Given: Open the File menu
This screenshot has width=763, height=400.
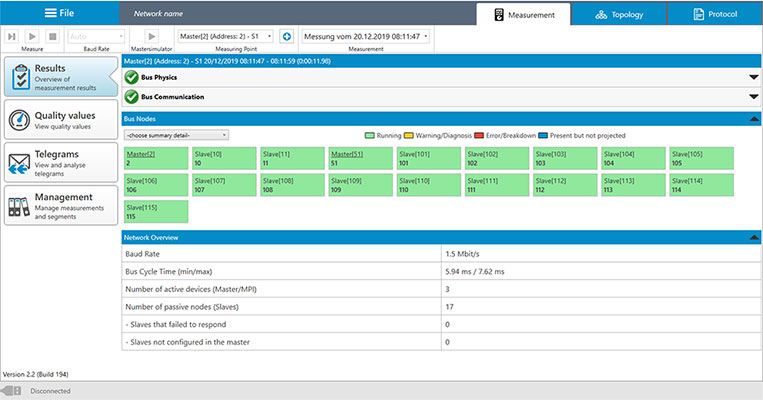Looking at the screenshot, I should tap(59, 14).
